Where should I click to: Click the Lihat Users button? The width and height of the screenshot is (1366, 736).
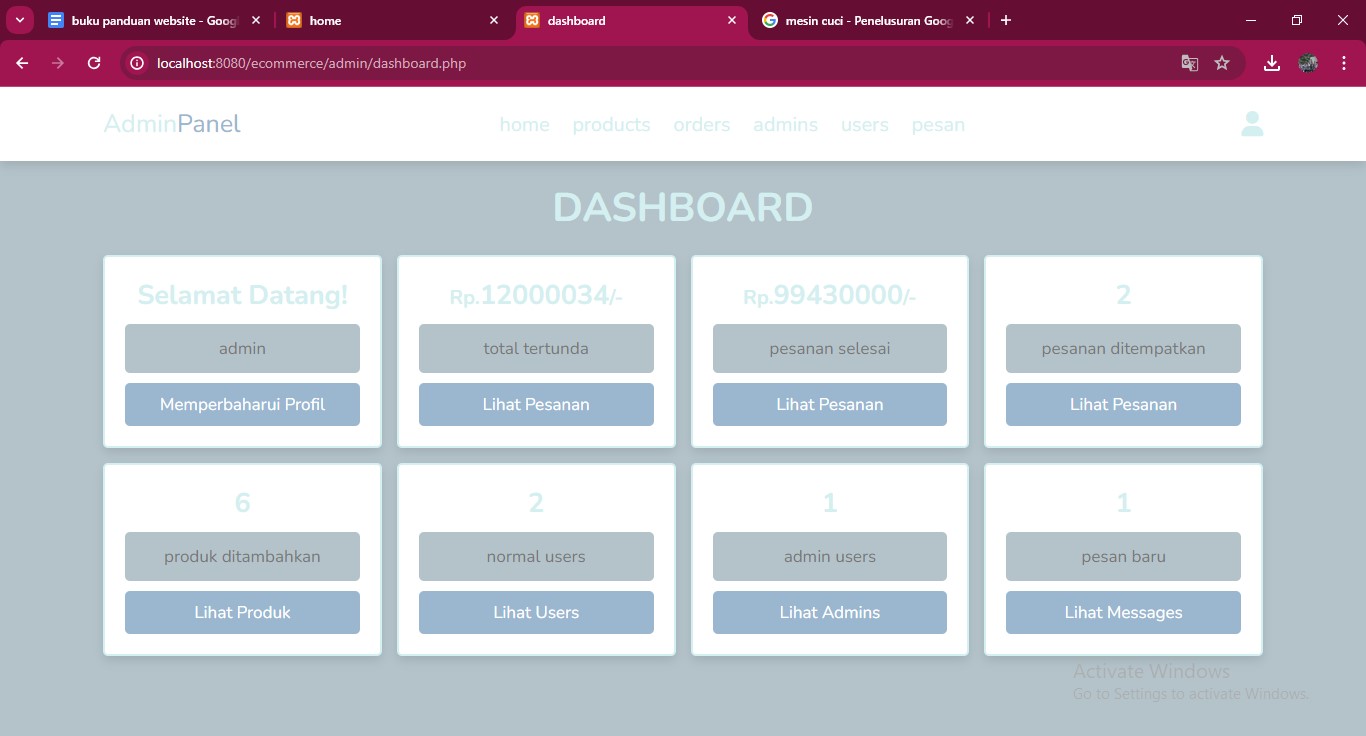point(536,612)
